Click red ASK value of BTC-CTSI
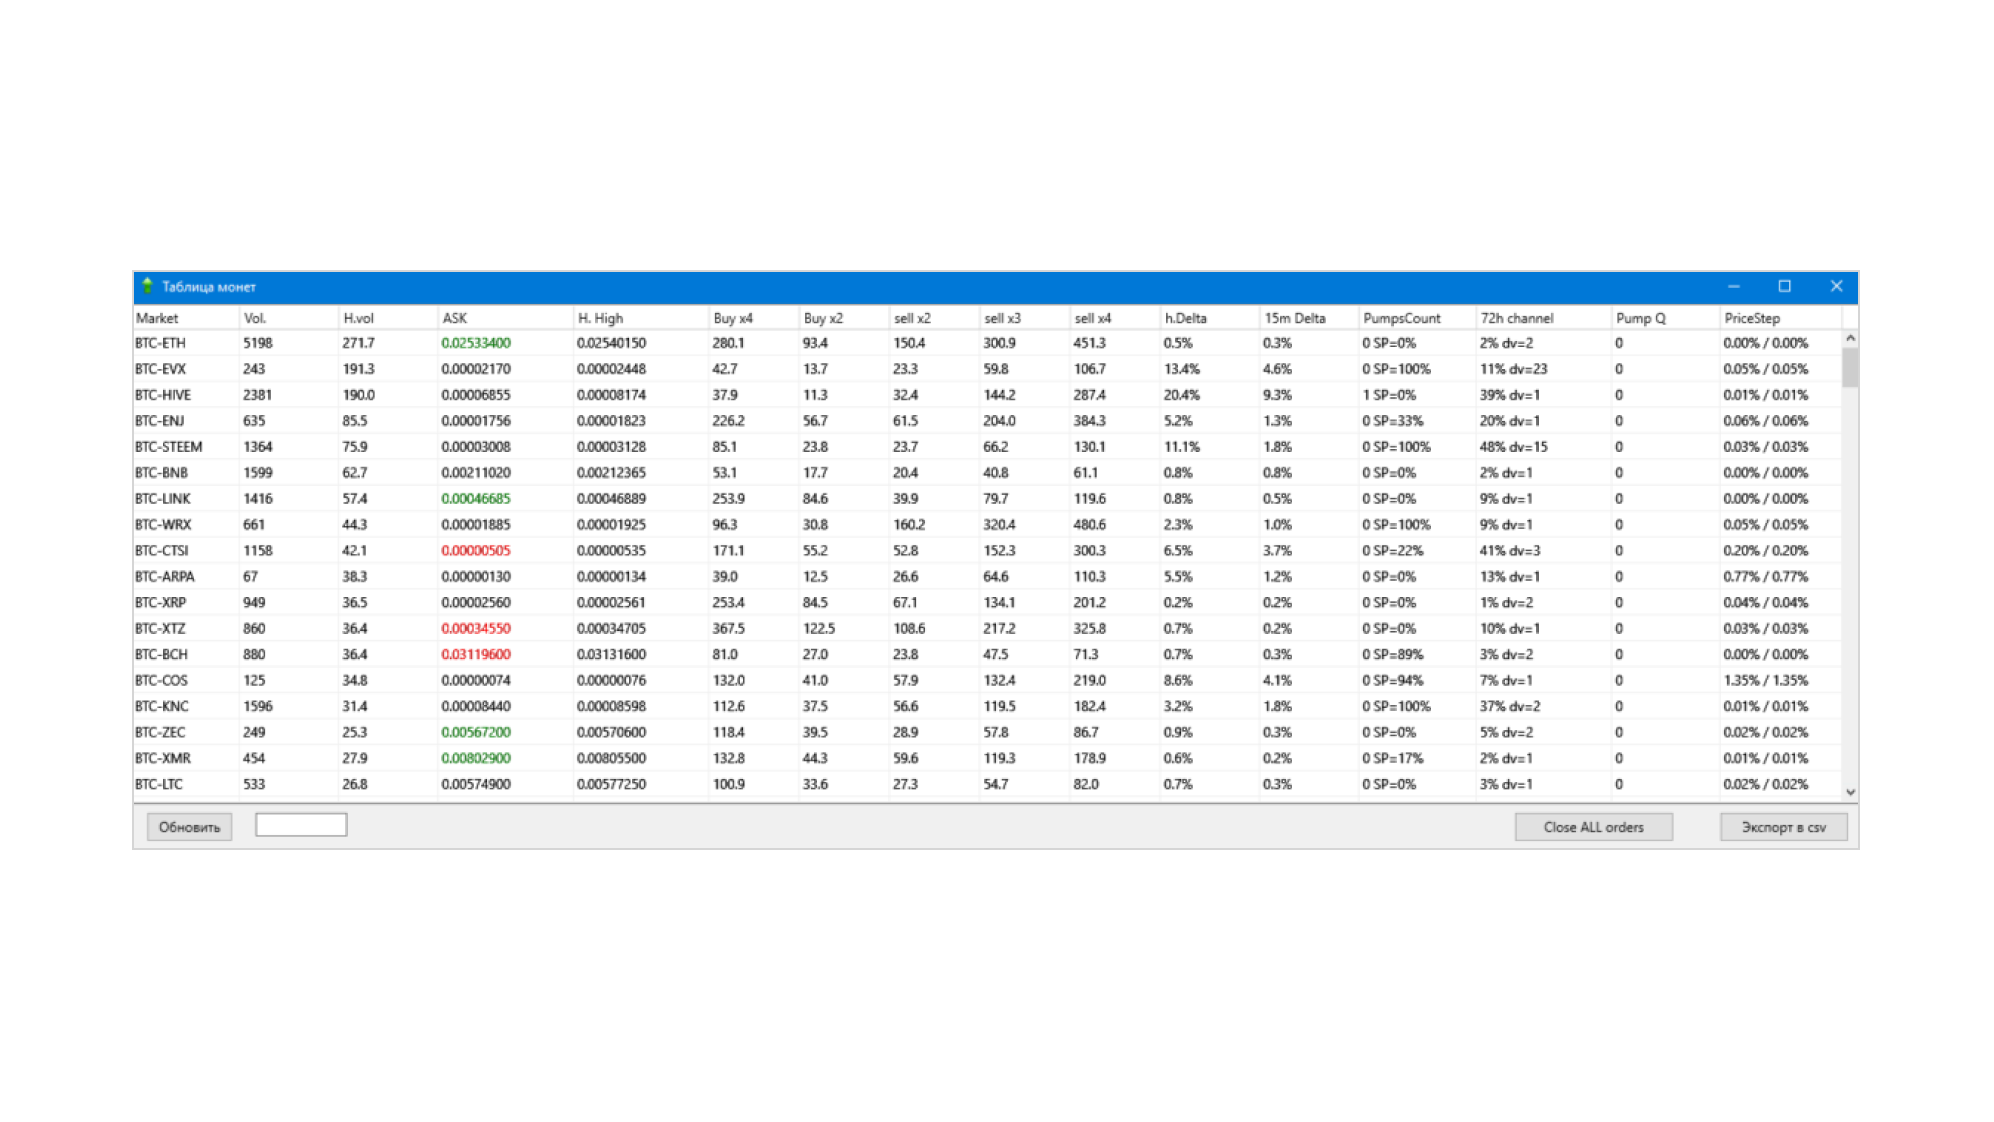Viewport: 1994px width, 1122px height. click(x=476, y=551)
